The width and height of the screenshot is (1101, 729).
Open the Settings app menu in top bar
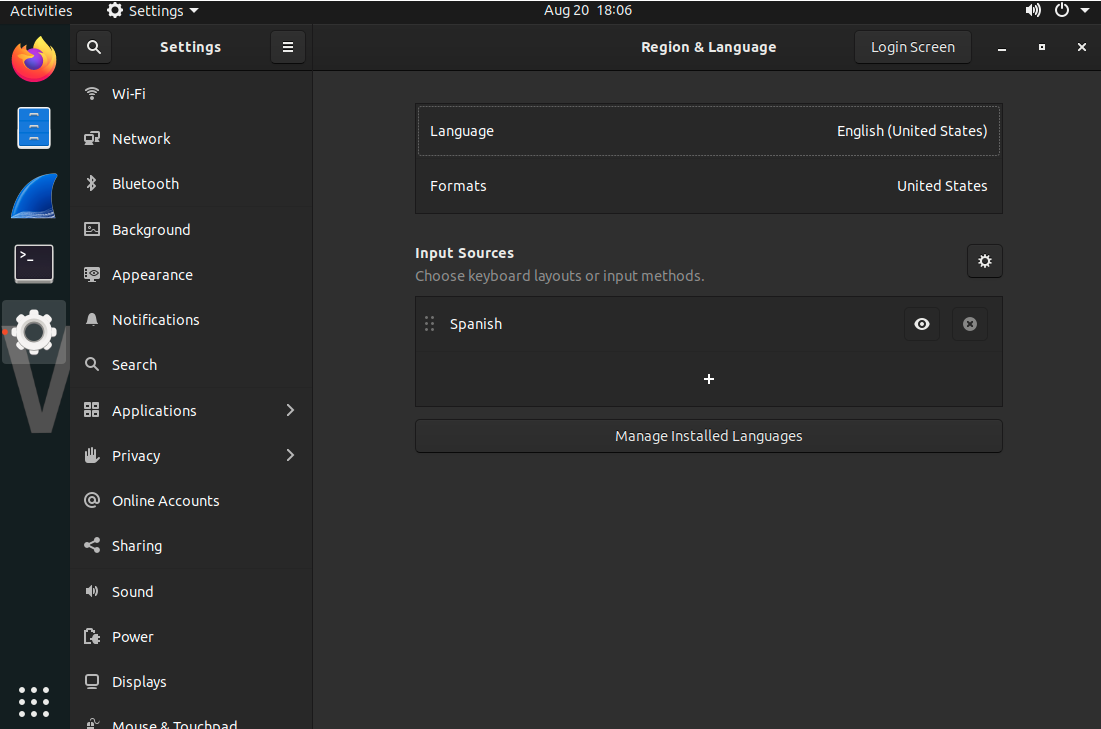152,11
